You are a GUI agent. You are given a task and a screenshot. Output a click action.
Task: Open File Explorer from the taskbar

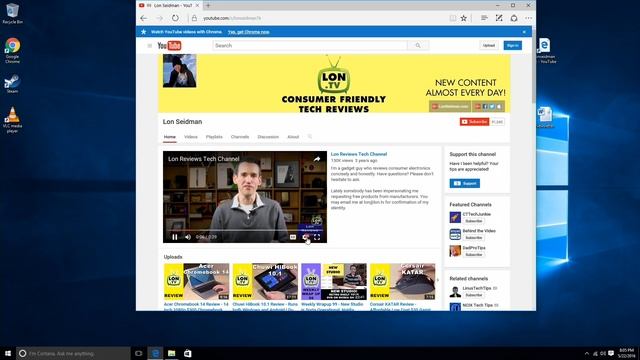click(x=171, y=353)
